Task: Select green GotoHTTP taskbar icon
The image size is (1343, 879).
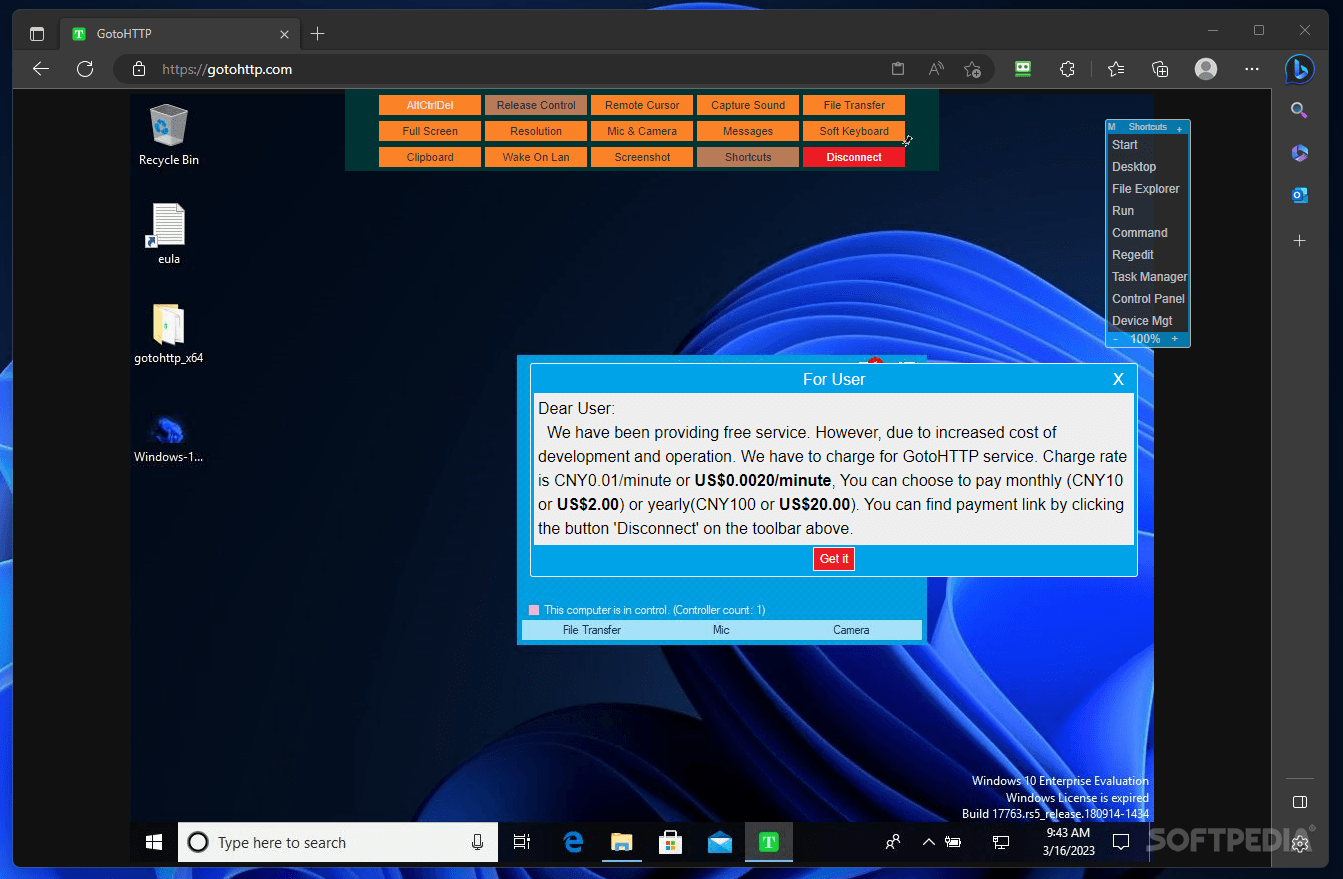Action: (x=768, y=842)
